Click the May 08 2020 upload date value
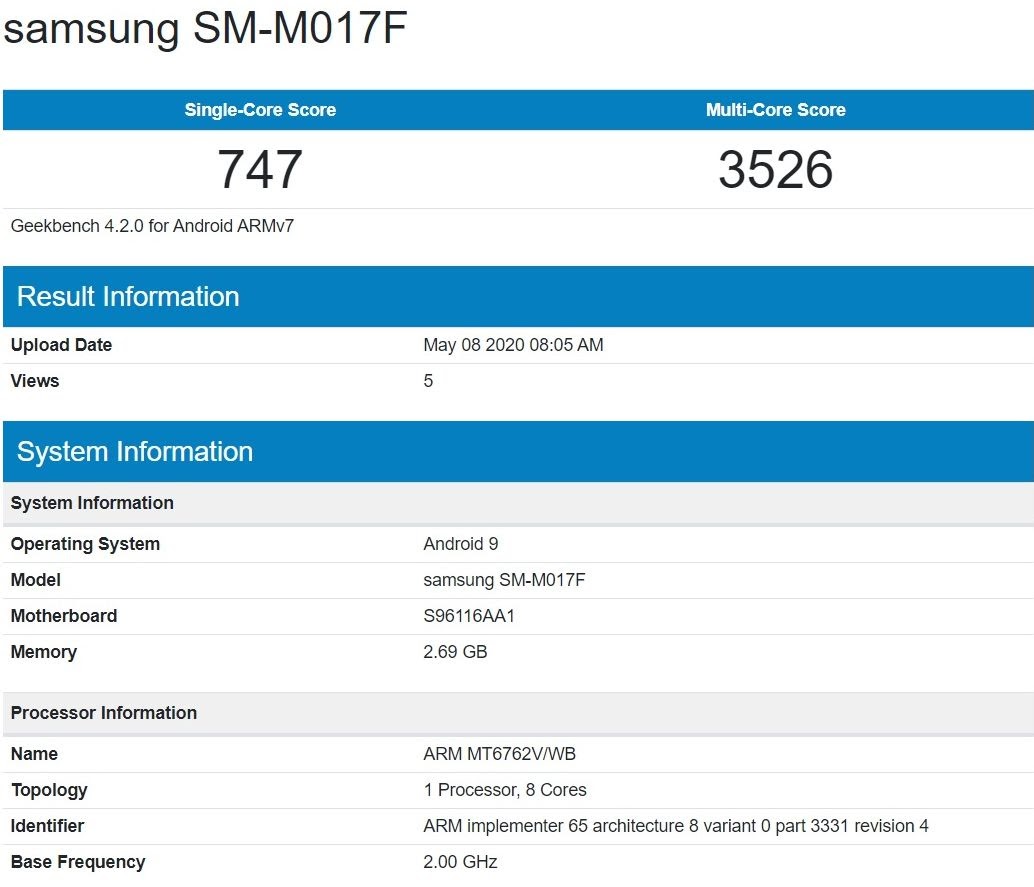 tap(513, 345)
